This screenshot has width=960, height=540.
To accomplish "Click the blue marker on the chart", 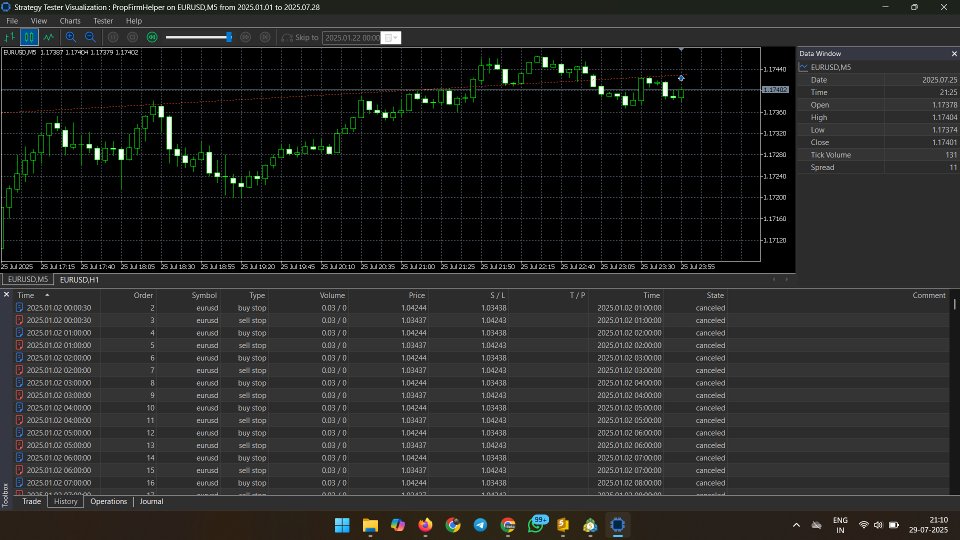I will [681, 78].
